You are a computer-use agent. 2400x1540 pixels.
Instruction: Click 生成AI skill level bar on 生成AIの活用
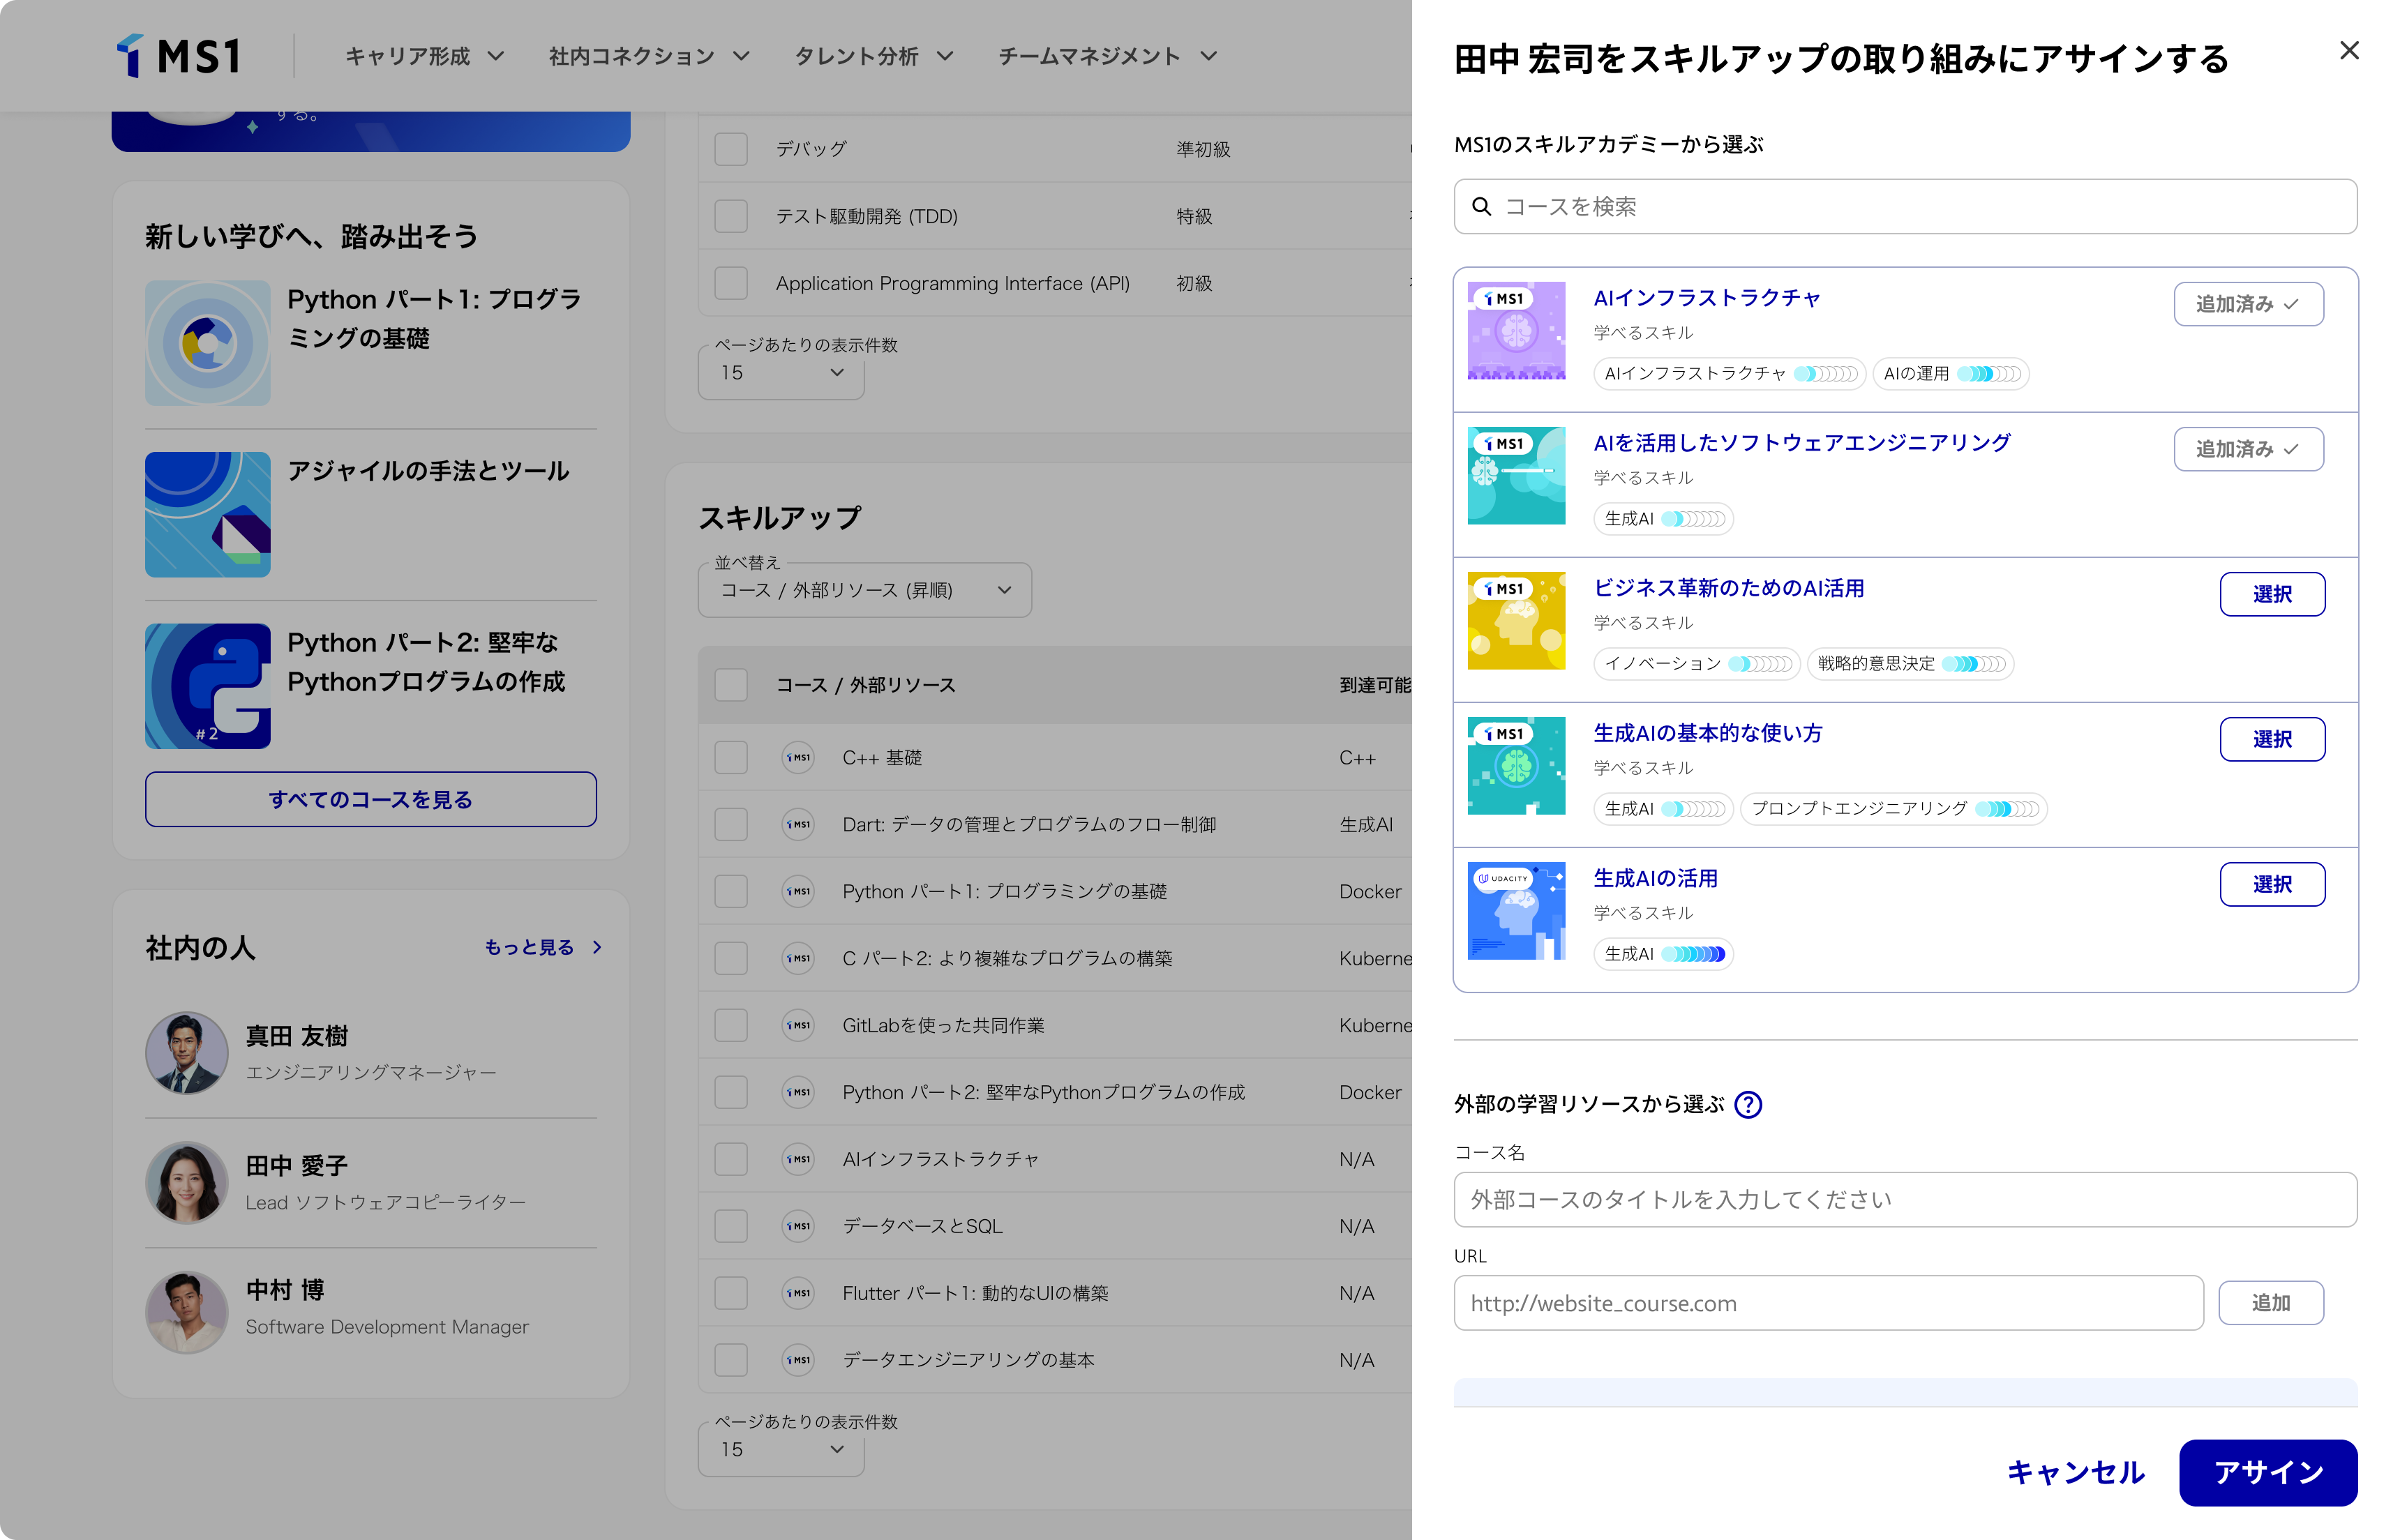(x=1693, y=954)
